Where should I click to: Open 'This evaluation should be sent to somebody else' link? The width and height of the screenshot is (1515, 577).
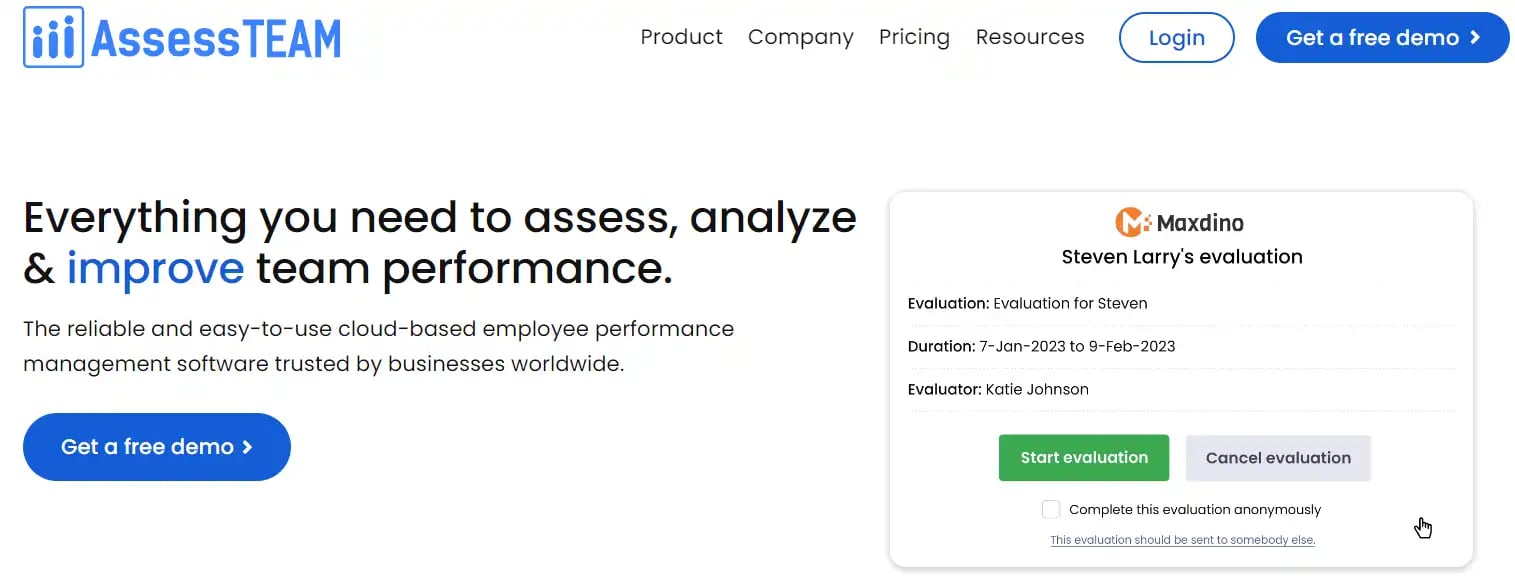1182,540
